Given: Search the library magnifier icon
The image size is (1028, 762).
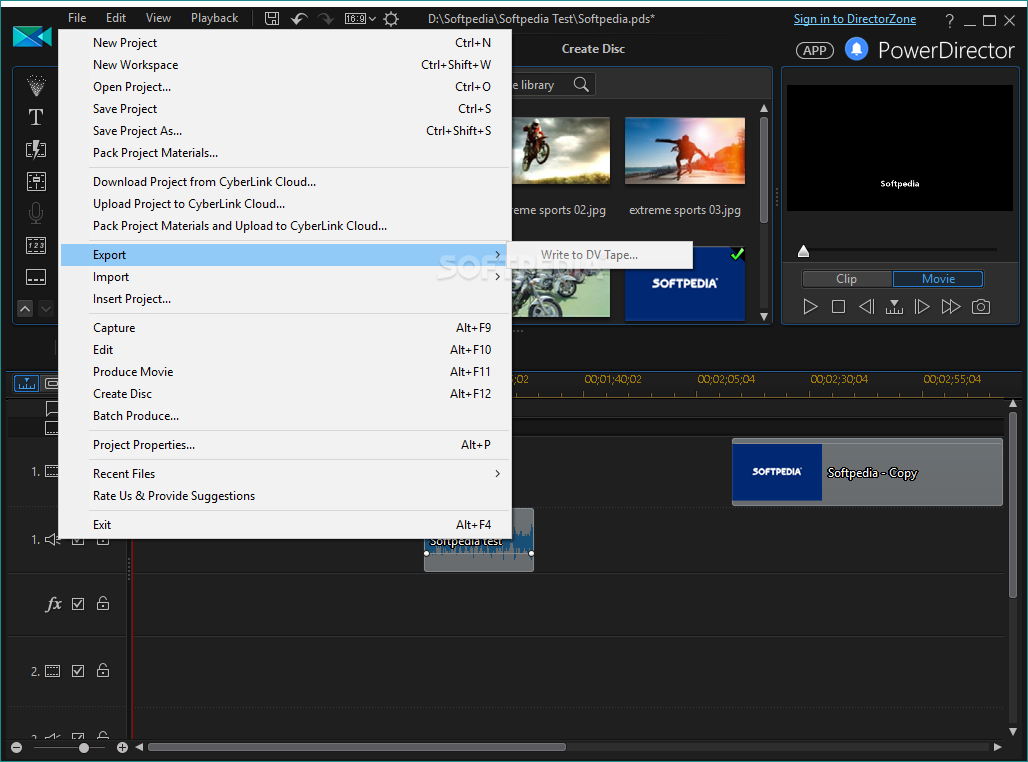Looking at the screenshot, I should [581, 85].
